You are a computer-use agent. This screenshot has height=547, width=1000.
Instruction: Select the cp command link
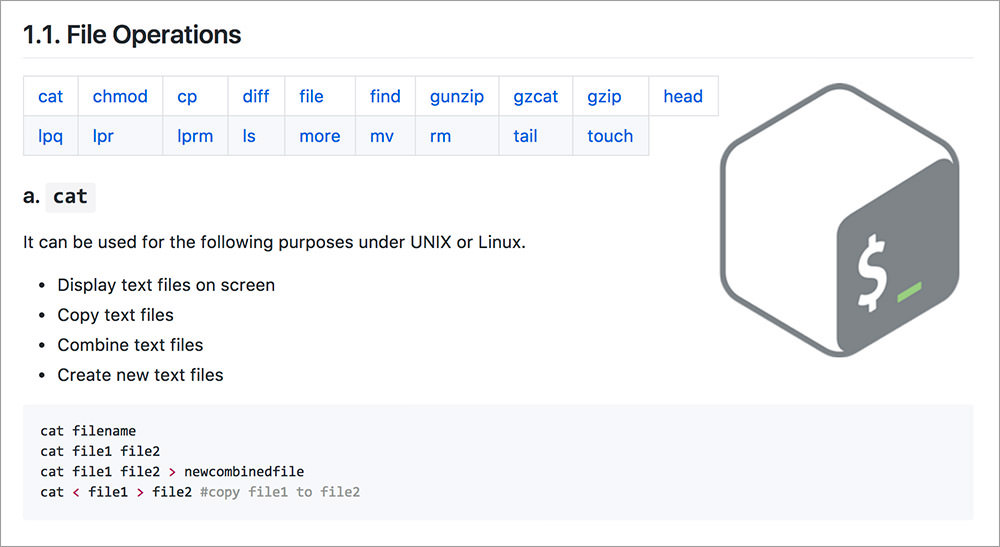[187, 97]
